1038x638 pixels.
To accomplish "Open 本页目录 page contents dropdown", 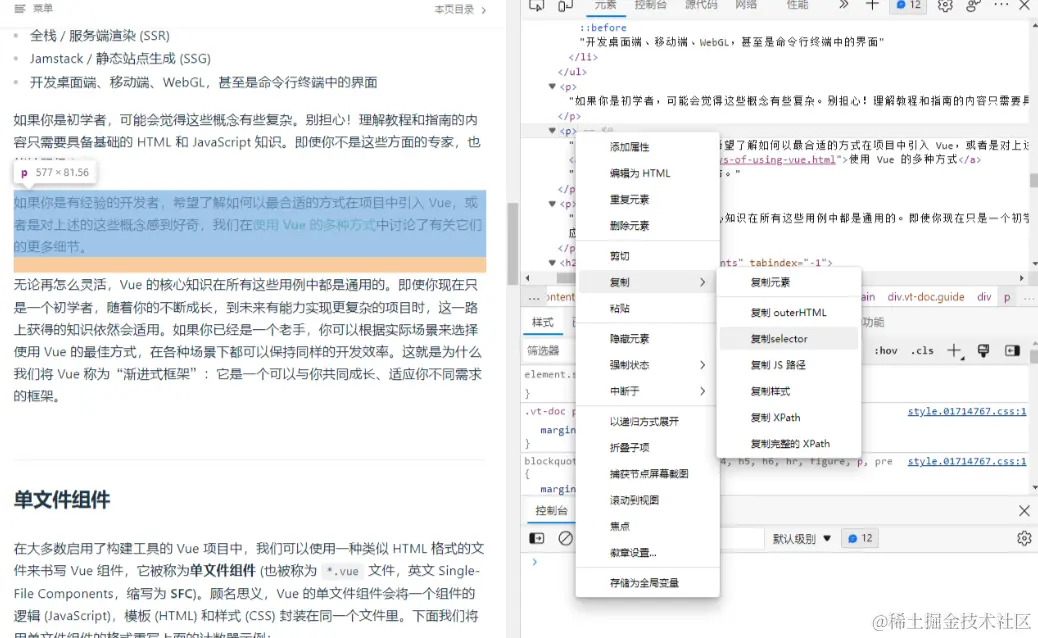I will [x=460, y=9].
